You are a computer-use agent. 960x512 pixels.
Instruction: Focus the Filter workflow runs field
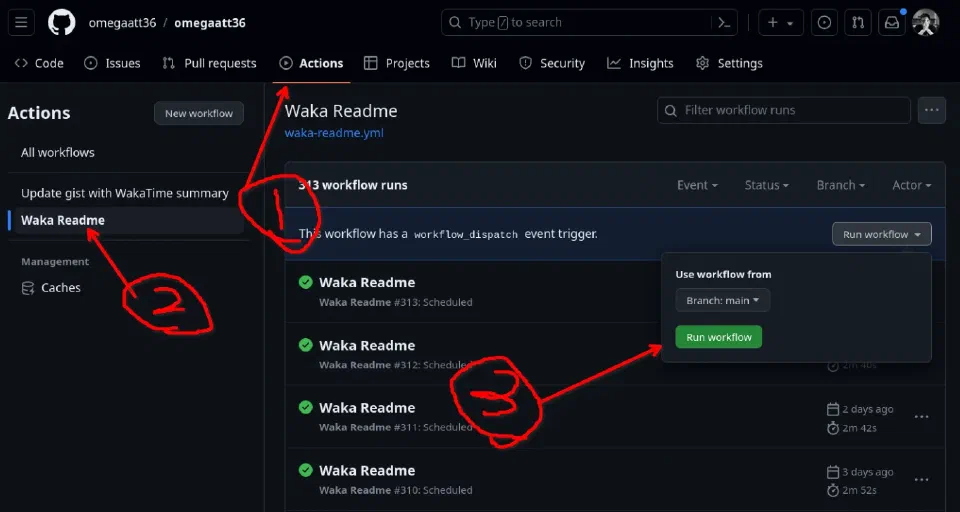(784, 110)
